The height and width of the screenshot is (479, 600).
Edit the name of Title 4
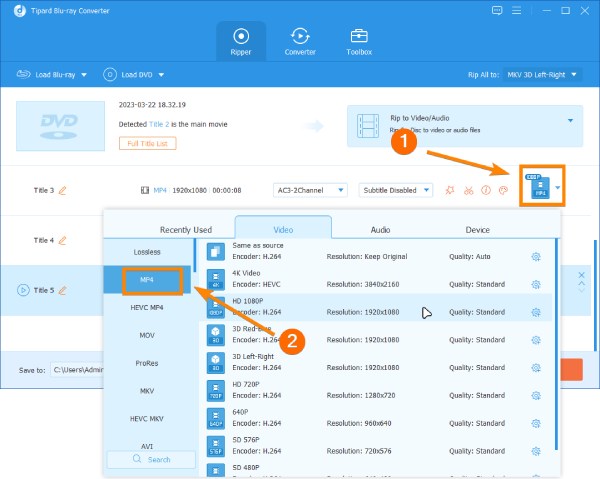[62, 240]
